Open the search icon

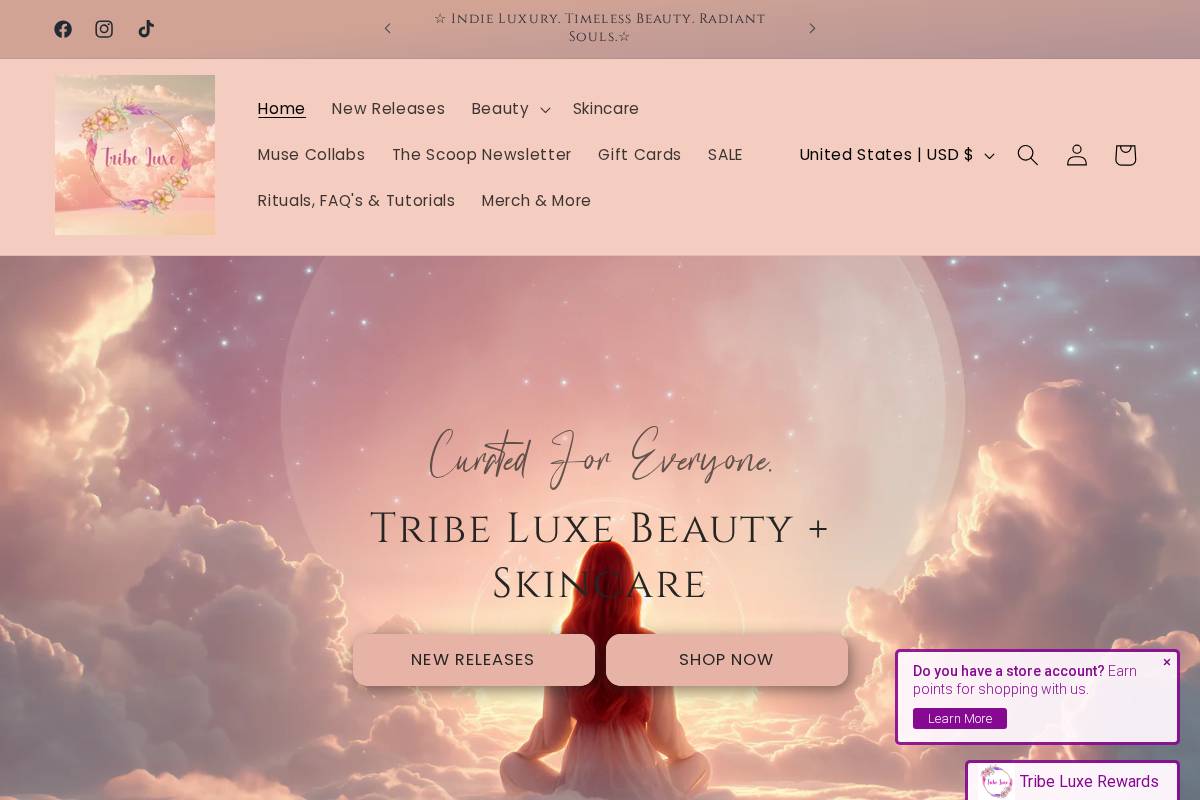[1027, 155]
